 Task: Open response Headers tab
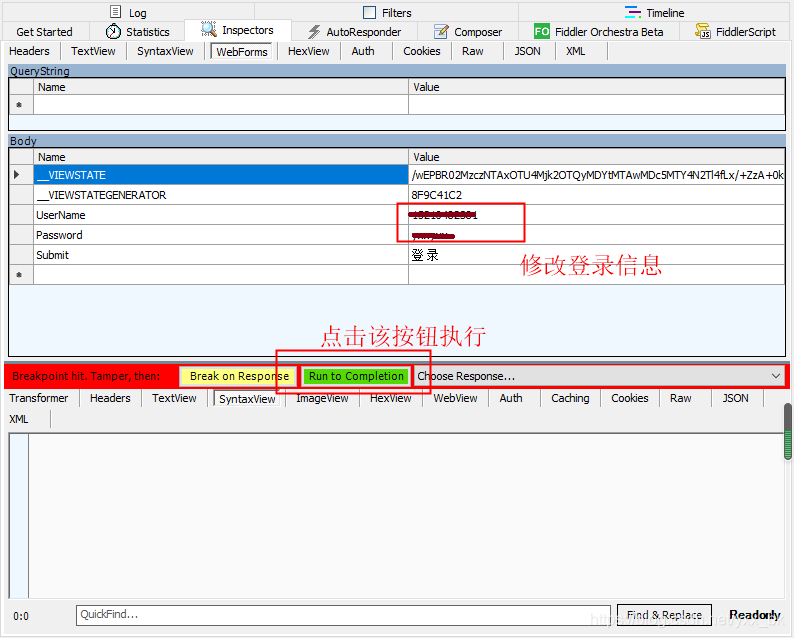110,398
